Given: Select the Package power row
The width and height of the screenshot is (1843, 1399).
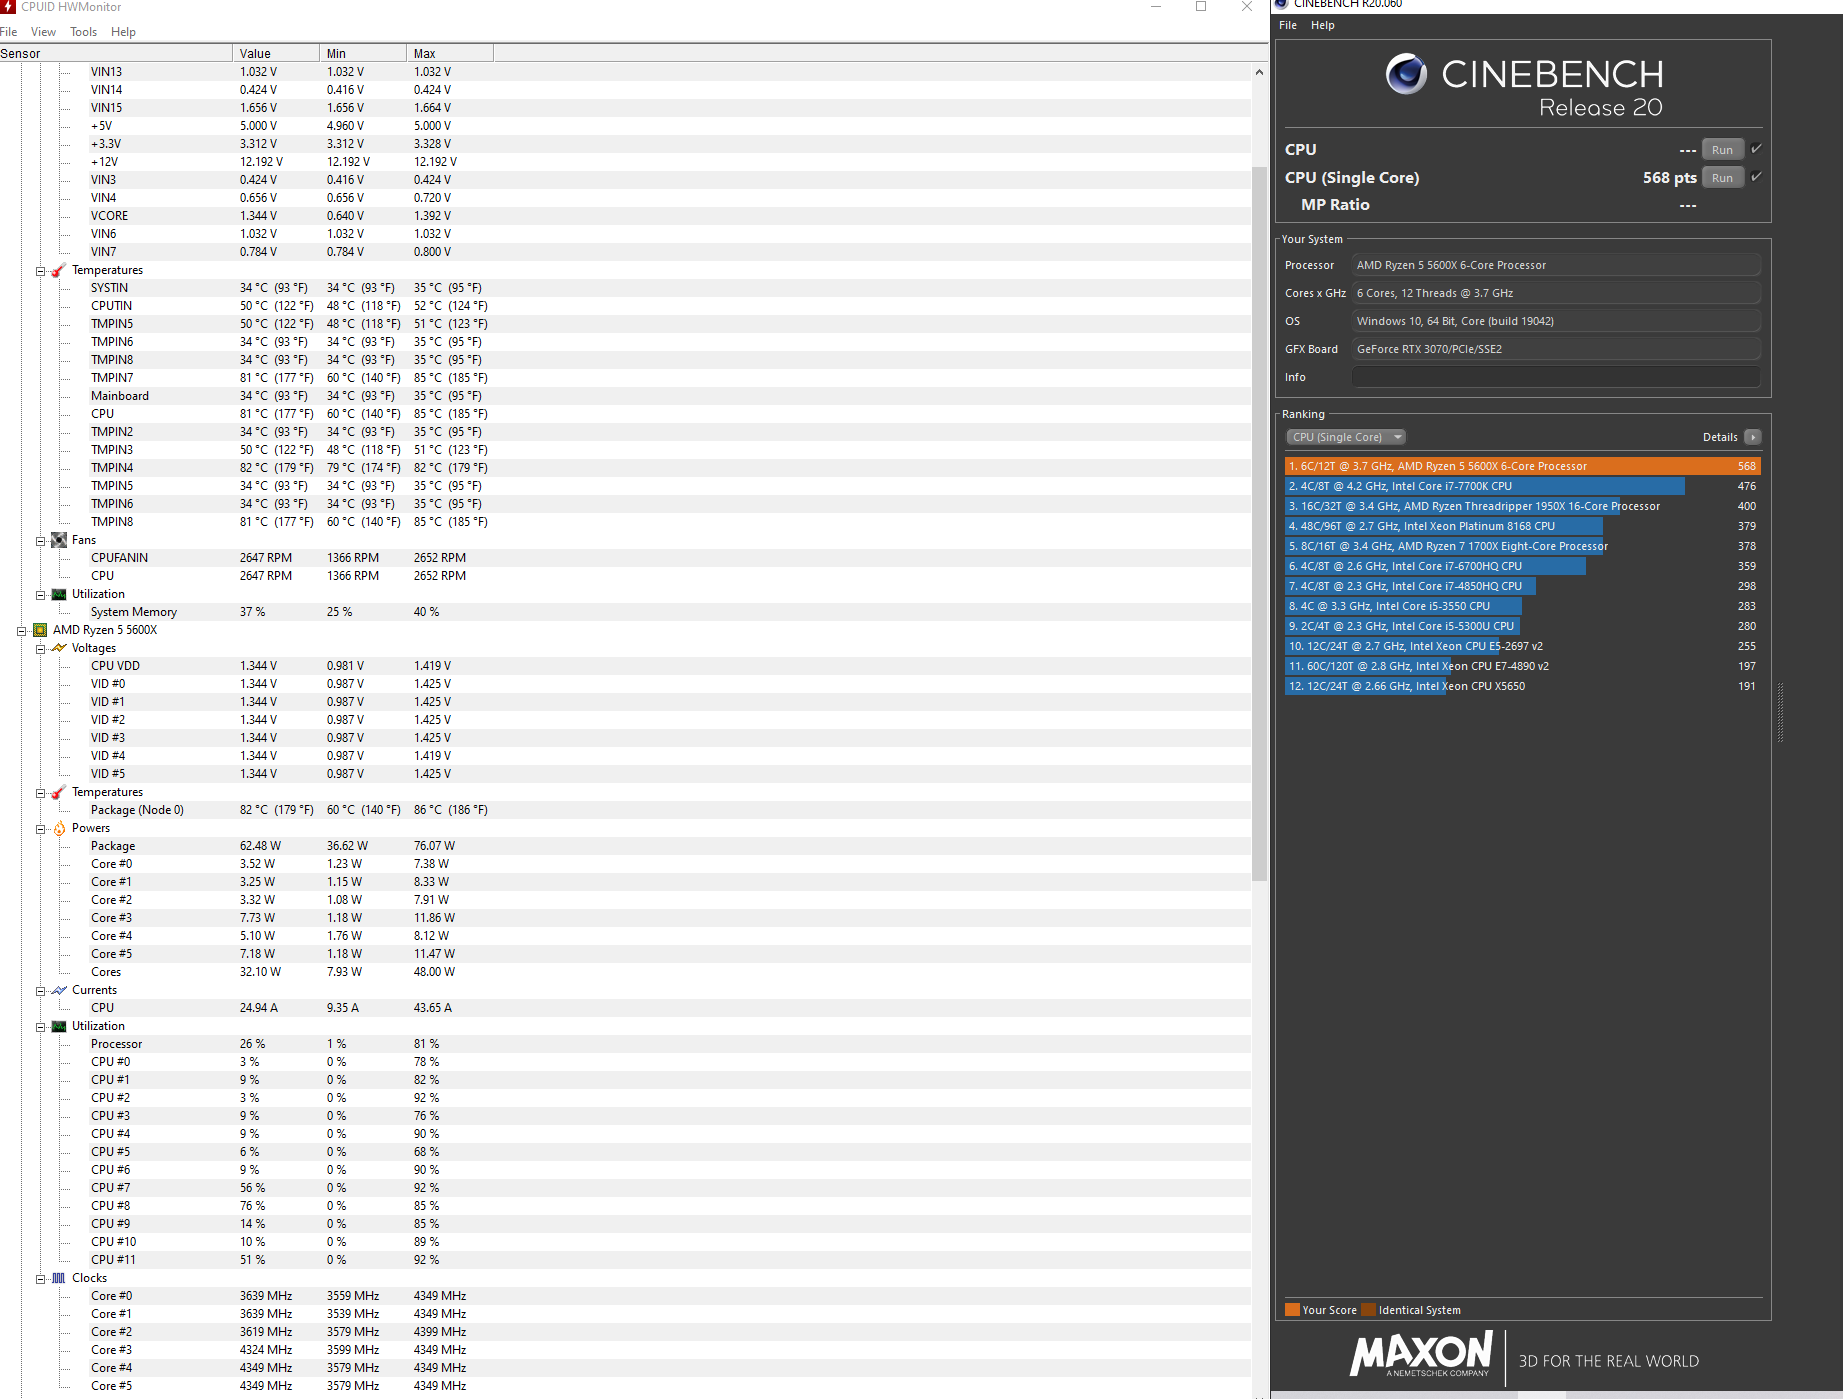Looking at the screenshot, I should pyautogui.click(x=626, y=846).
